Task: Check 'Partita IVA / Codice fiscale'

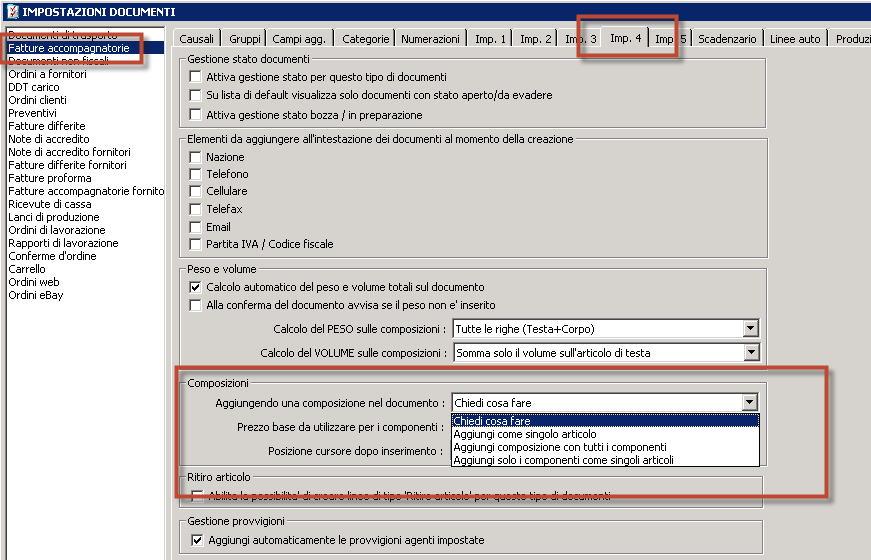Action: 195,244
